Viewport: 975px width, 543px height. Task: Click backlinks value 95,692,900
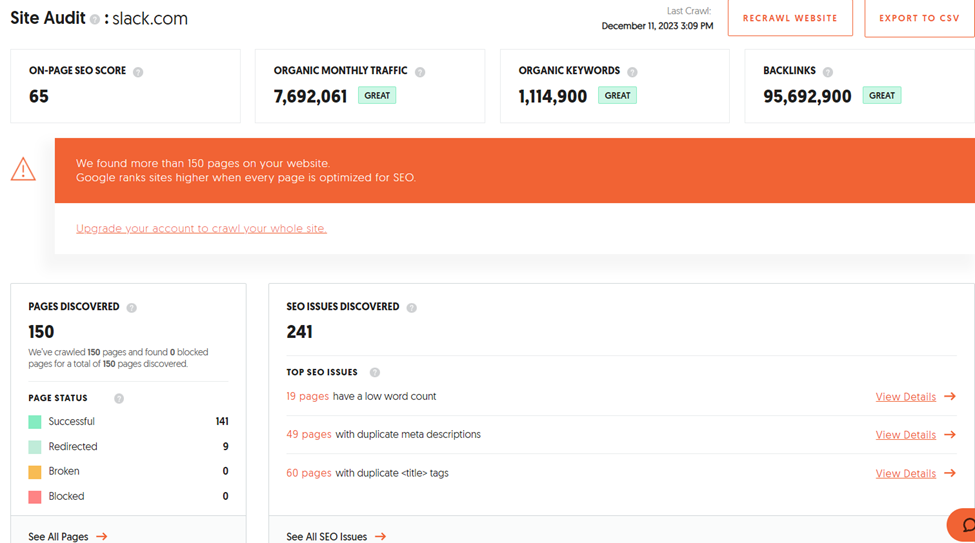(807, 96)
